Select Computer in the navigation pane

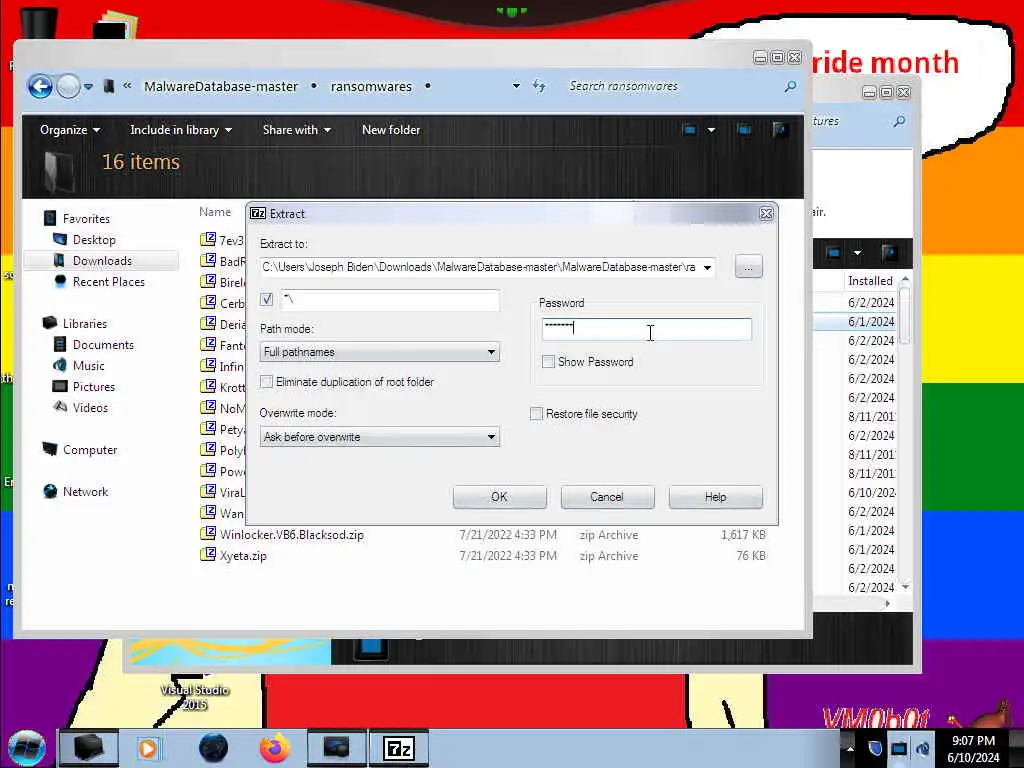(x=90, y=449)
